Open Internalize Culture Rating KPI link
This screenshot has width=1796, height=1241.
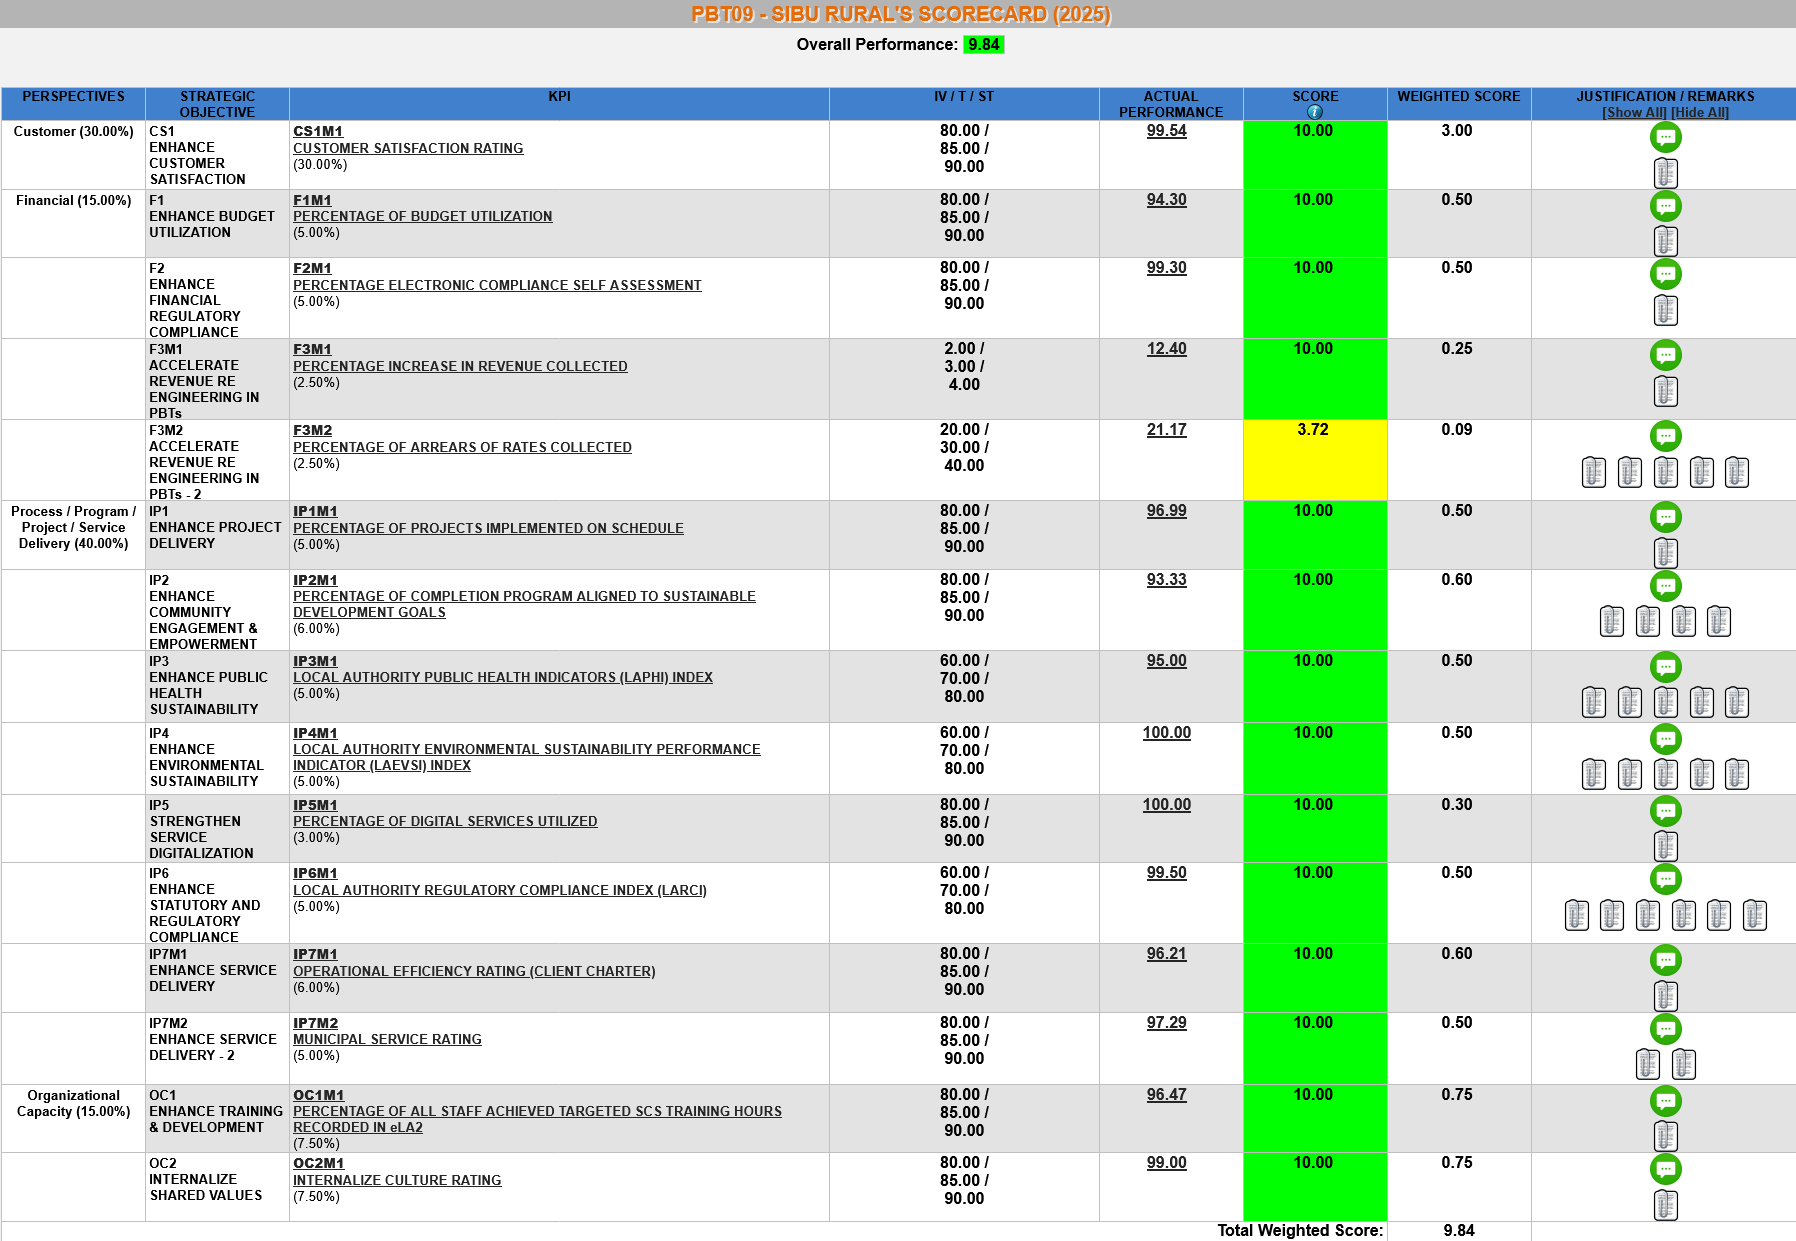click(x=397, y=1180)
